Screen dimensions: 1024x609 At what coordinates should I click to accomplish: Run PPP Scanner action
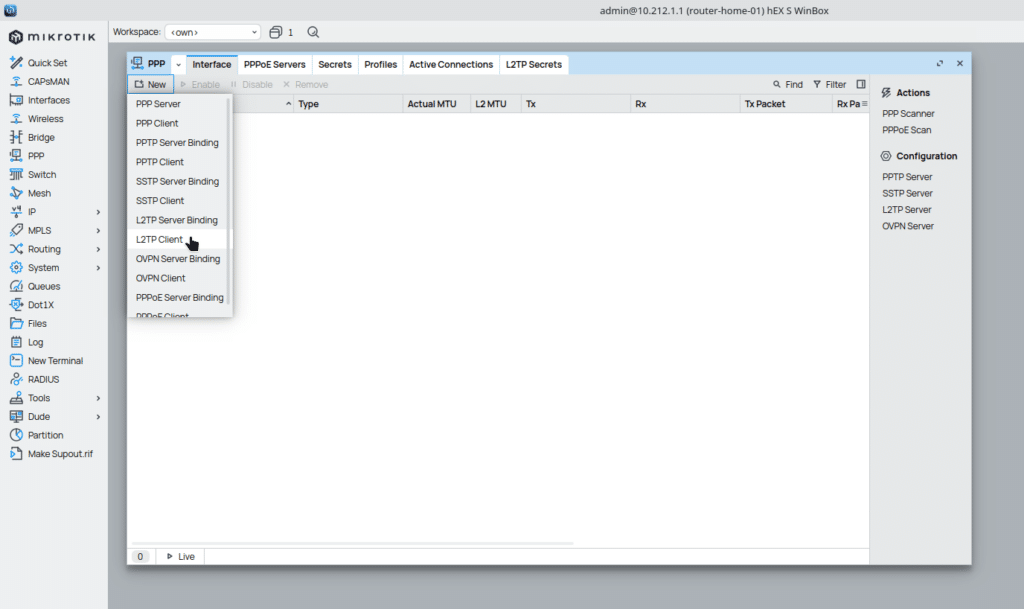click(908, 114)
